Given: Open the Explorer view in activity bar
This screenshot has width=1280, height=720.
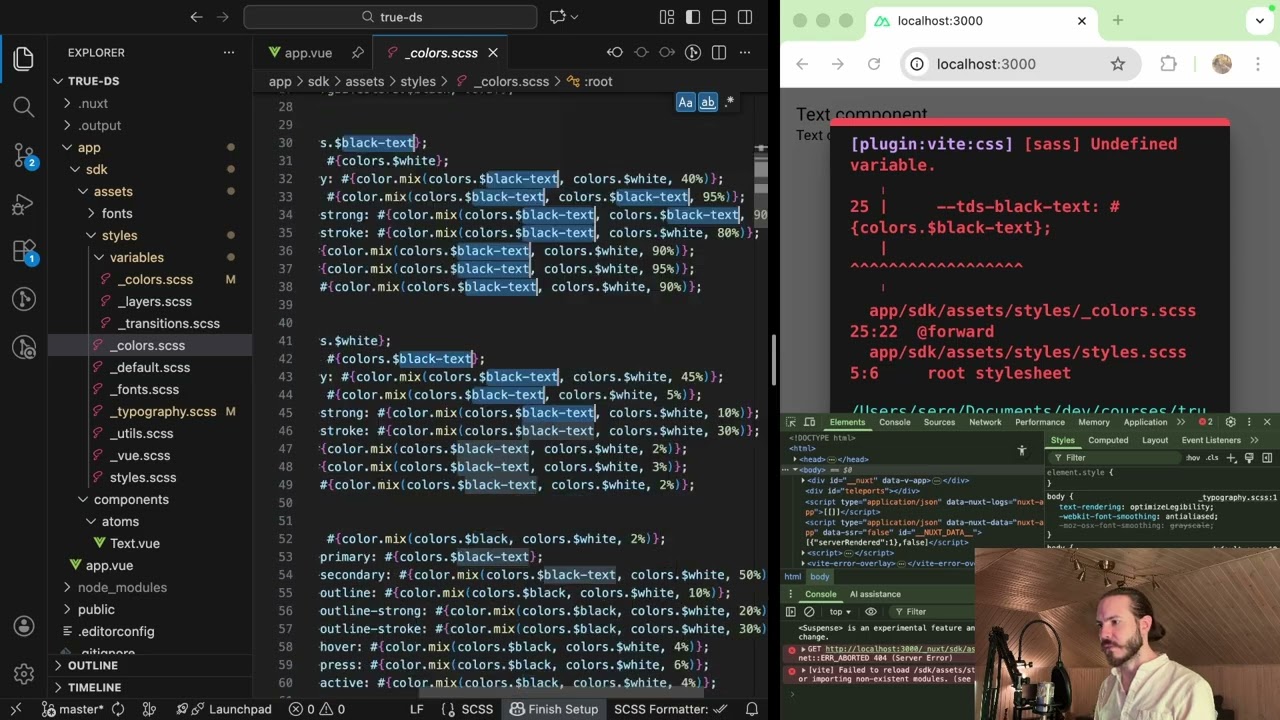Looking at the screenshot, I should pyautogui.click(x=24, y=59).
